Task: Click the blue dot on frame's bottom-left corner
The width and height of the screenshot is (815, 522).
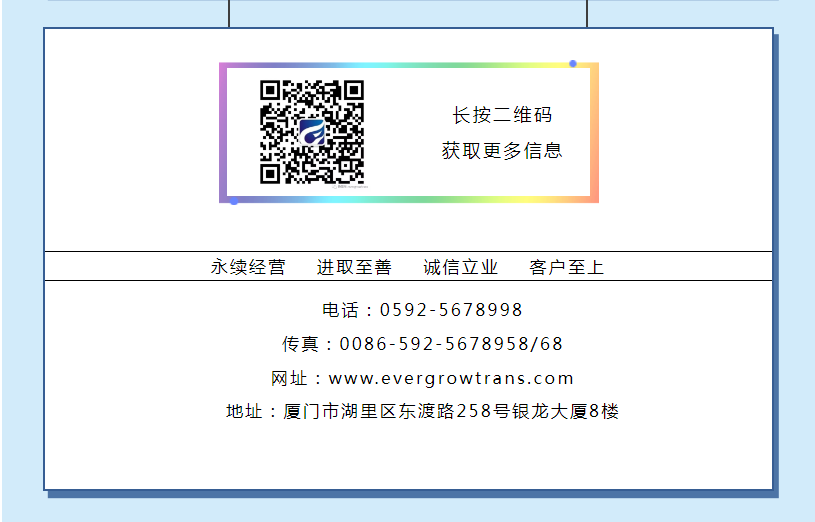Action: [234, 201]
